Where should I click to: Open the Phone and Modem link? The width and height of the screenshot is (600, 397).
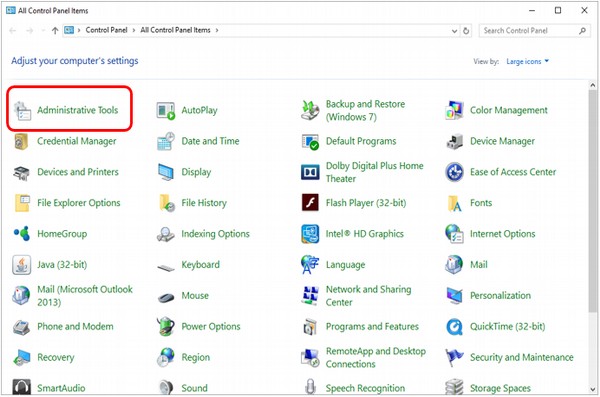click(75, 327)
